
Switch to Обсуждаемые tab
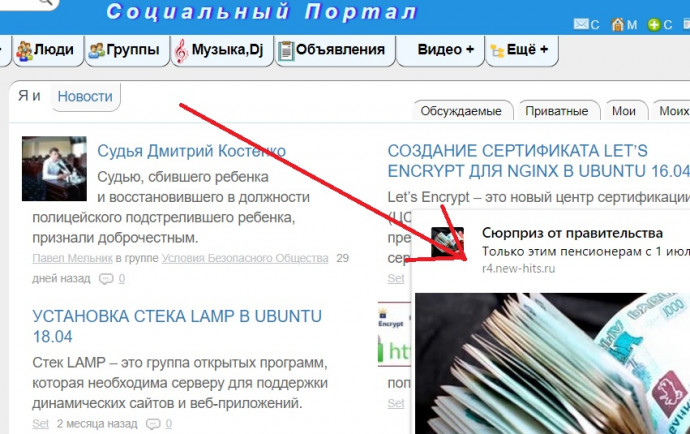461,111
